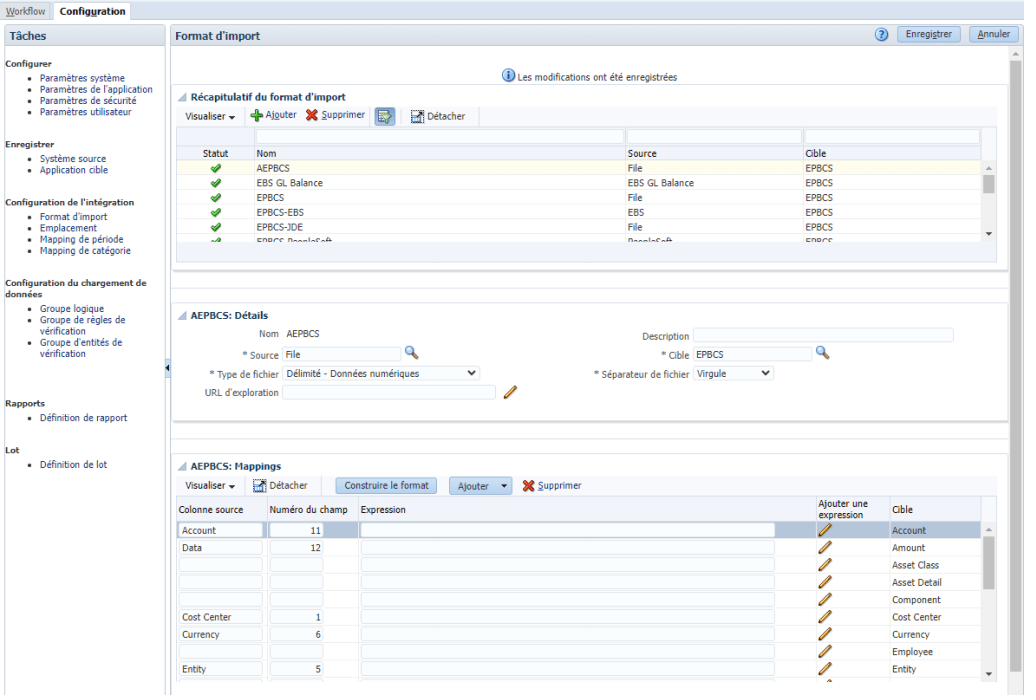
Task: Click the Nom column filter field
Action: tap(440, 137)
